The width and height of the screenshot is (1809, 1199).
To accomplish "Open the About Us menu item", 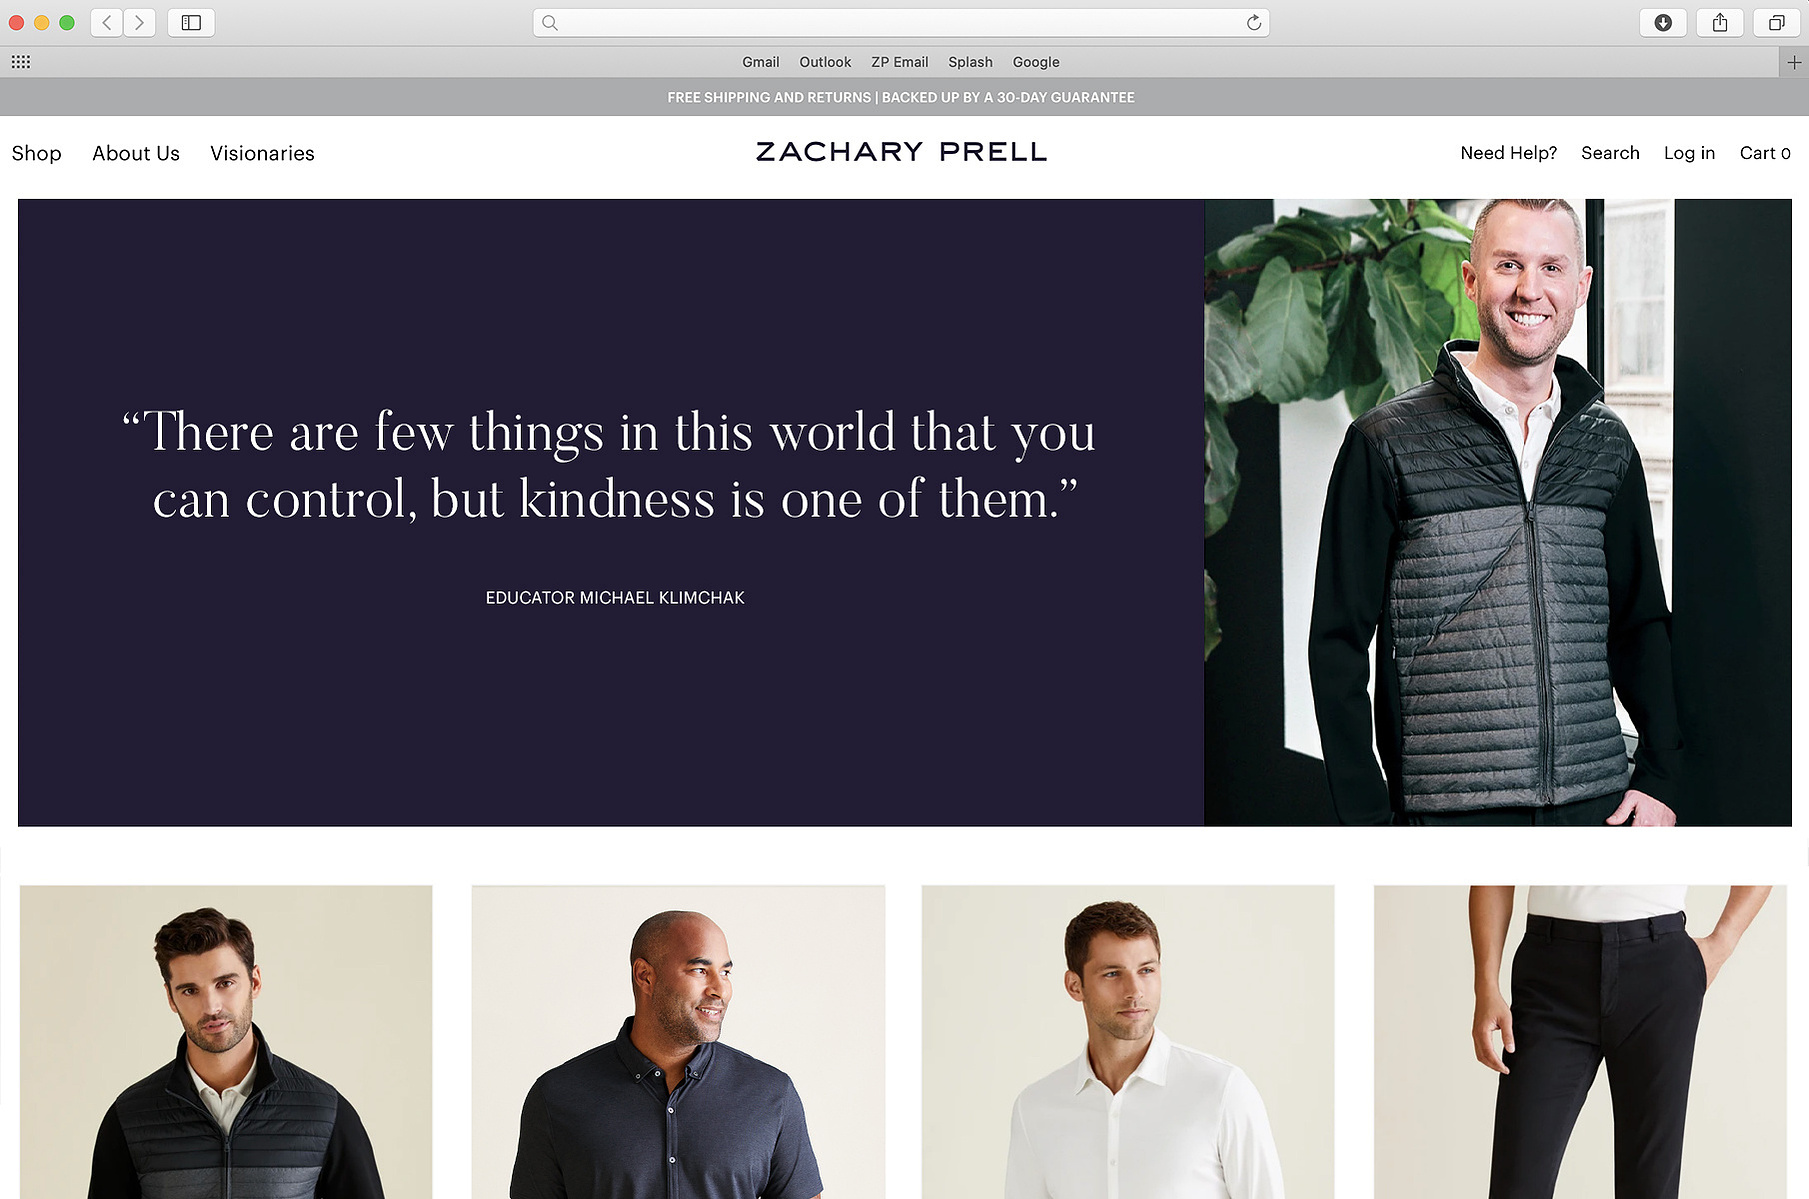I will [136, 153].
